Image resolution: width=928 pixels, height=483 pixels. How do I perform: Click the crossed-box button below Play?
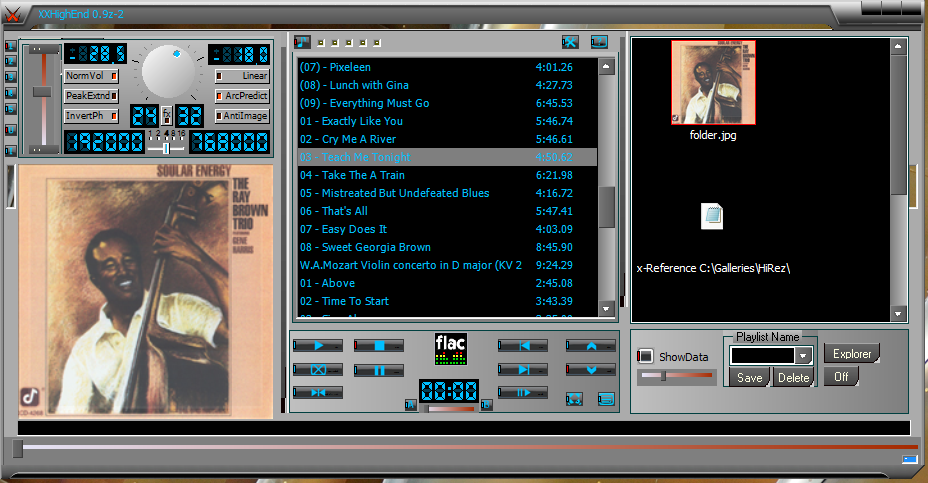pyautogui.click(x=318, y=370)
